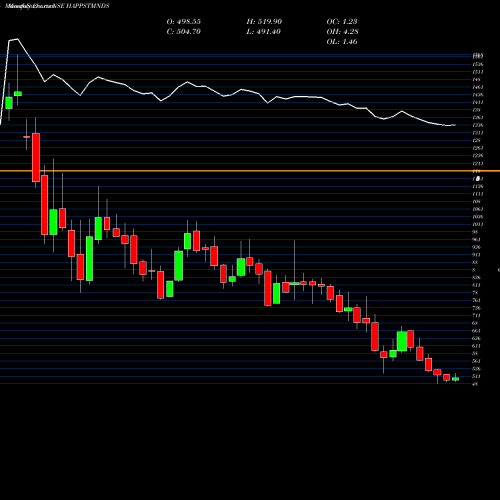This screenshot has height=500, width=500.
Task: Click the 'OL: 1.46' percentage reading
Action: pos(342,42)
